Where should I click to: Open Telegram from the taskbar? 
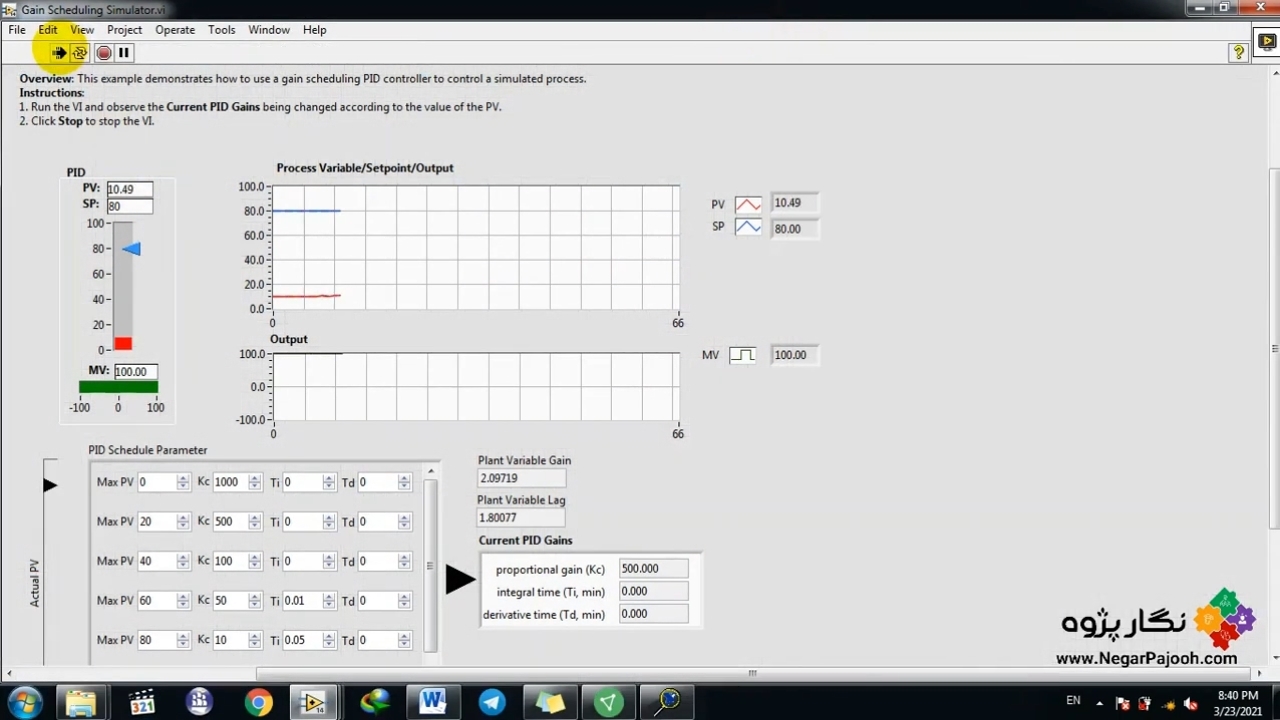(x=492, y=702)
